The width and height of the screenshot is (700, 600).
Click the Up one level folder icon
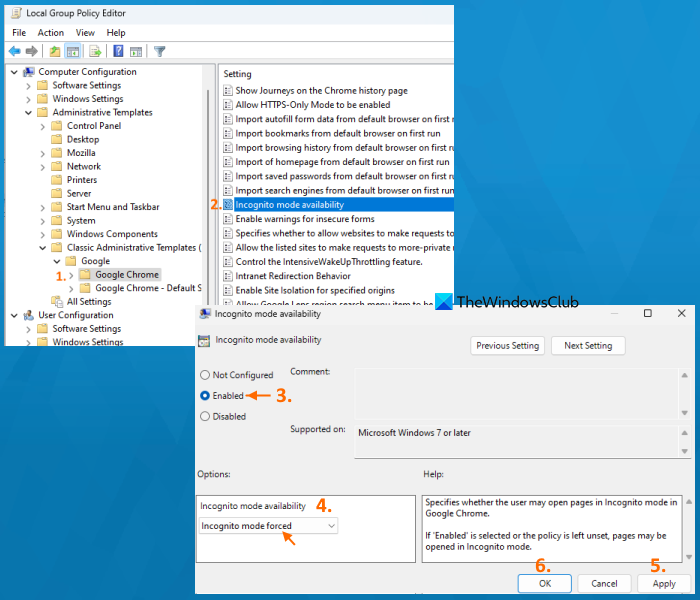pyautogui.click(x=54, y=51)
